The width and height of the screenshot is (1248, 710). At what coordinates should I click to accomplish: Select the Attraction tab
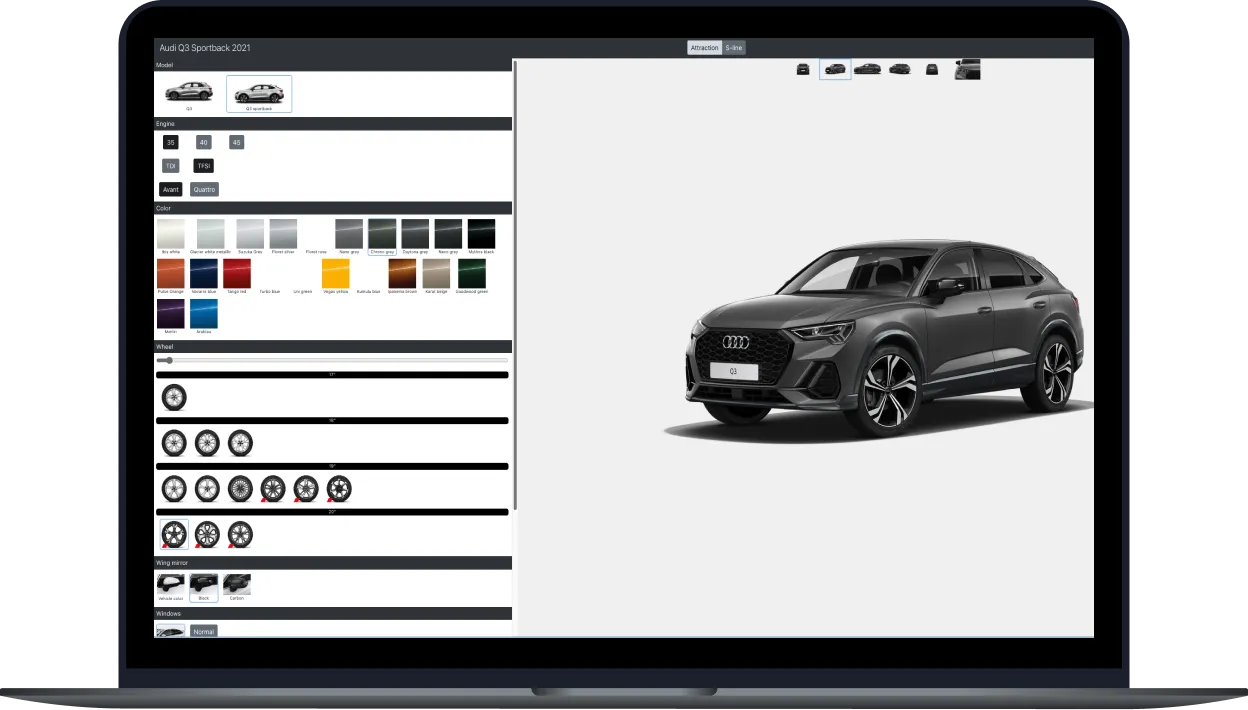pos(704,47)
